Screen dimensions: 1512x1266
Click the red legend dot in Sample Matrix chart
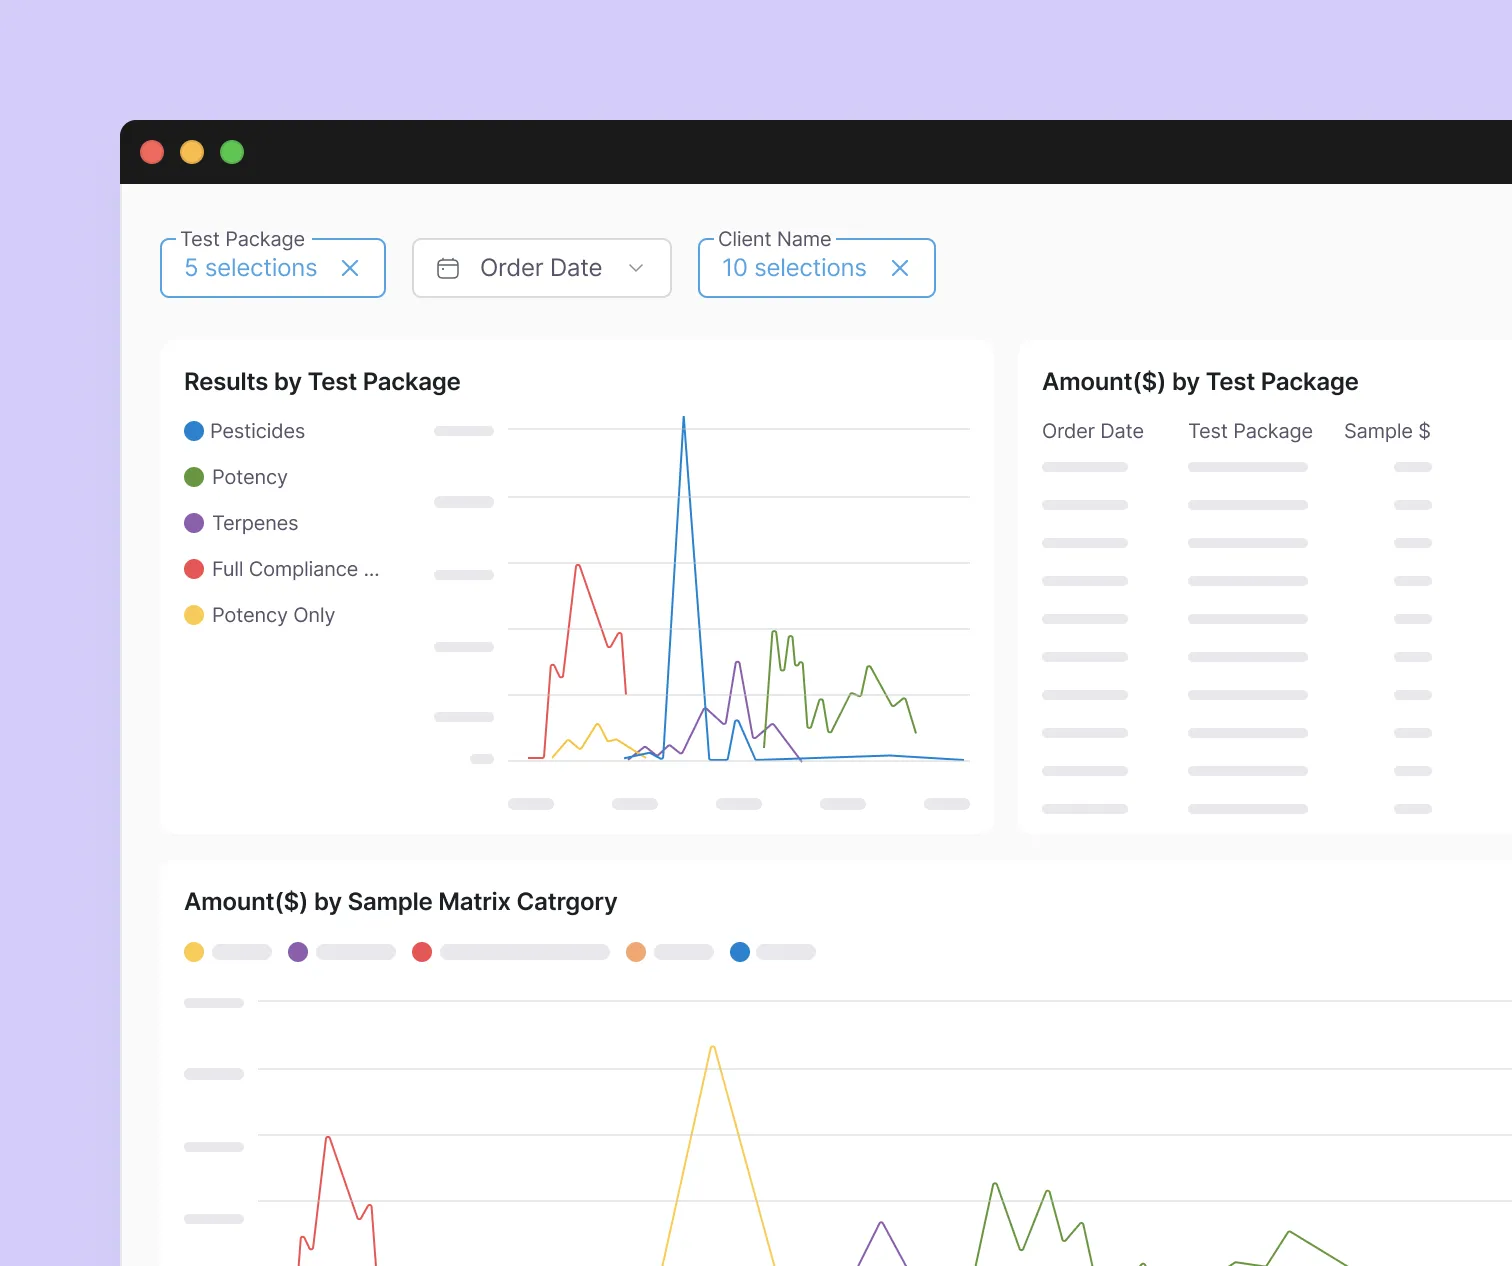click(x=422, y=952)
